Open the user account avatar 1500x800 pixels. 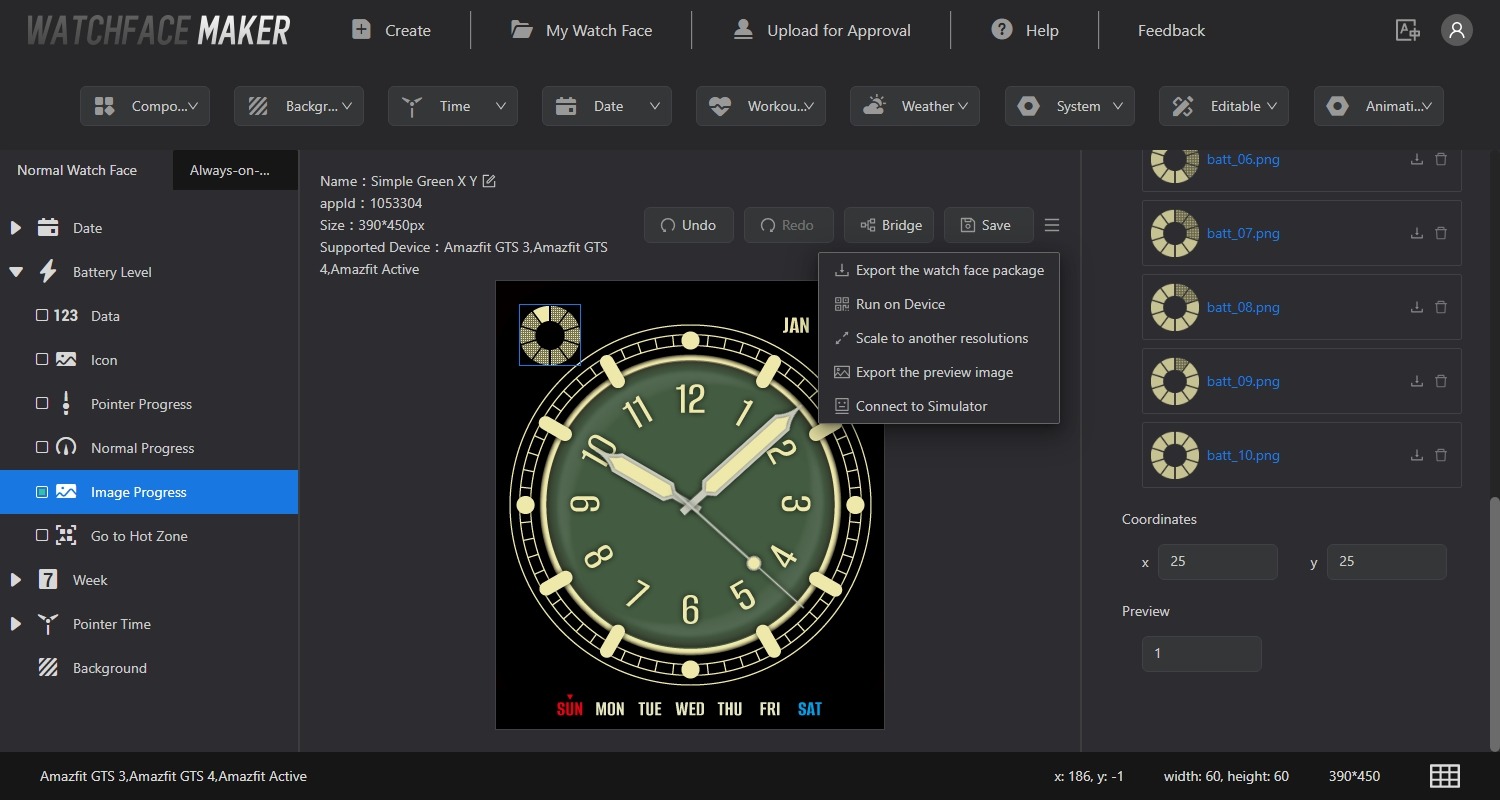pyautogui.click(x=1456, y=30)
